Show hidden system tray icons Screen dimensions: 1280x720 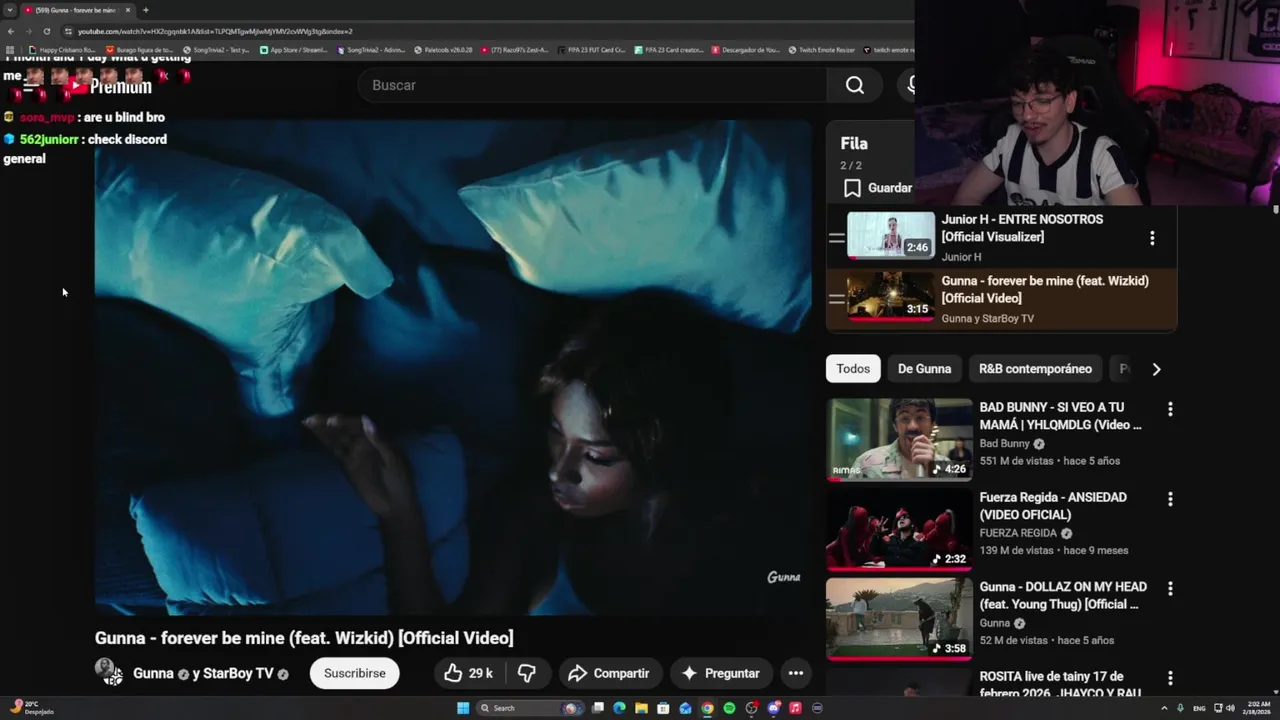(x=1165, y=708)
